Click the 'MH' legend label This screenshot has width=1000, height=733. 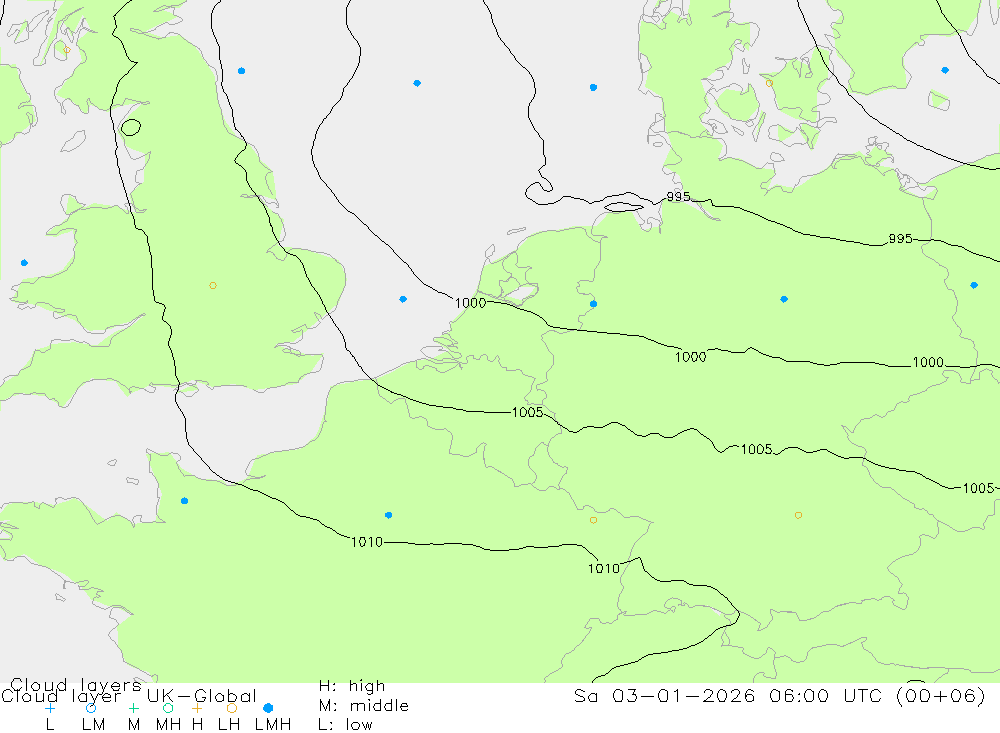coord(168,725)
